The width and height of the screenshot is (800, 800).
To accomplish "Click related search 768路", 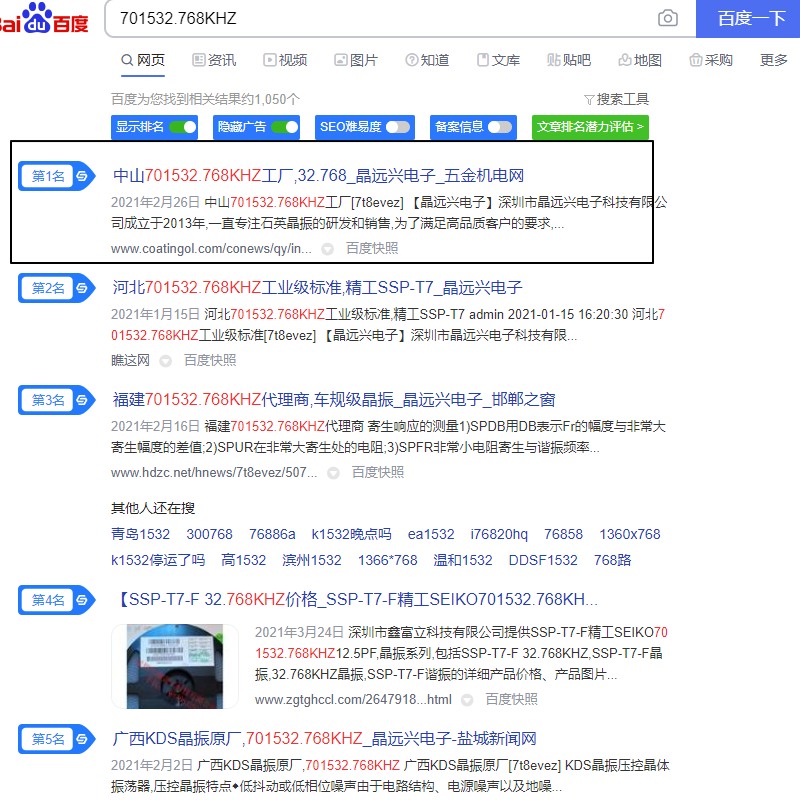I will [612, 560].
